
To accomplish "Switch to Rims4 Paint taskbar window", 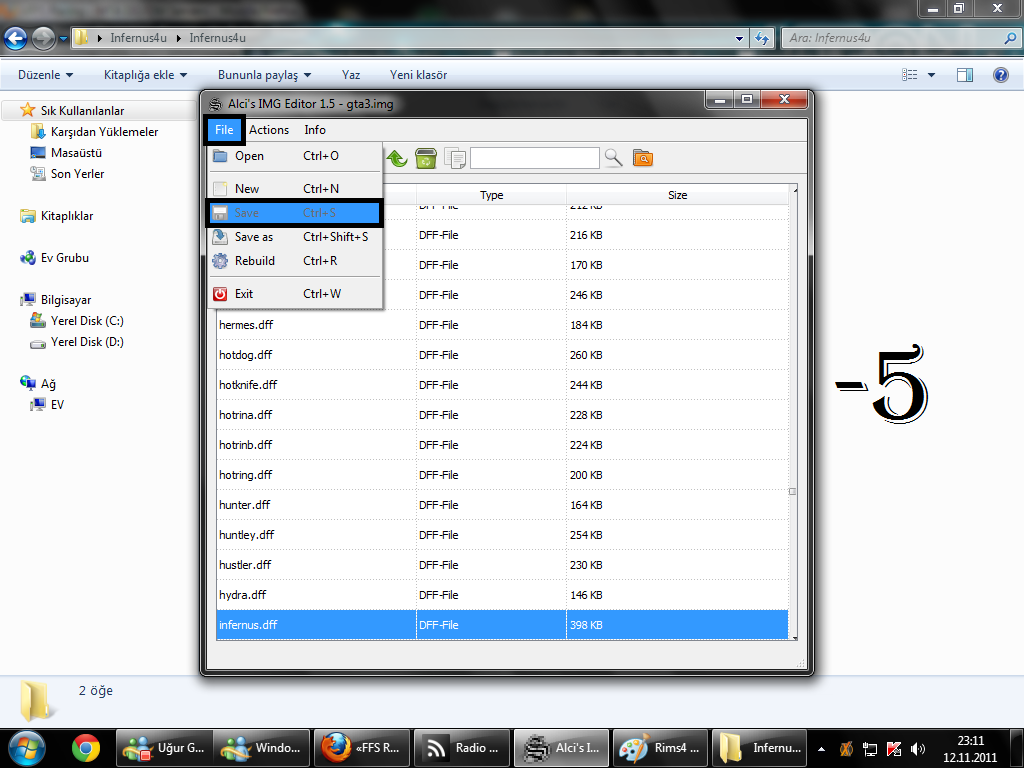I will [661, 748].
